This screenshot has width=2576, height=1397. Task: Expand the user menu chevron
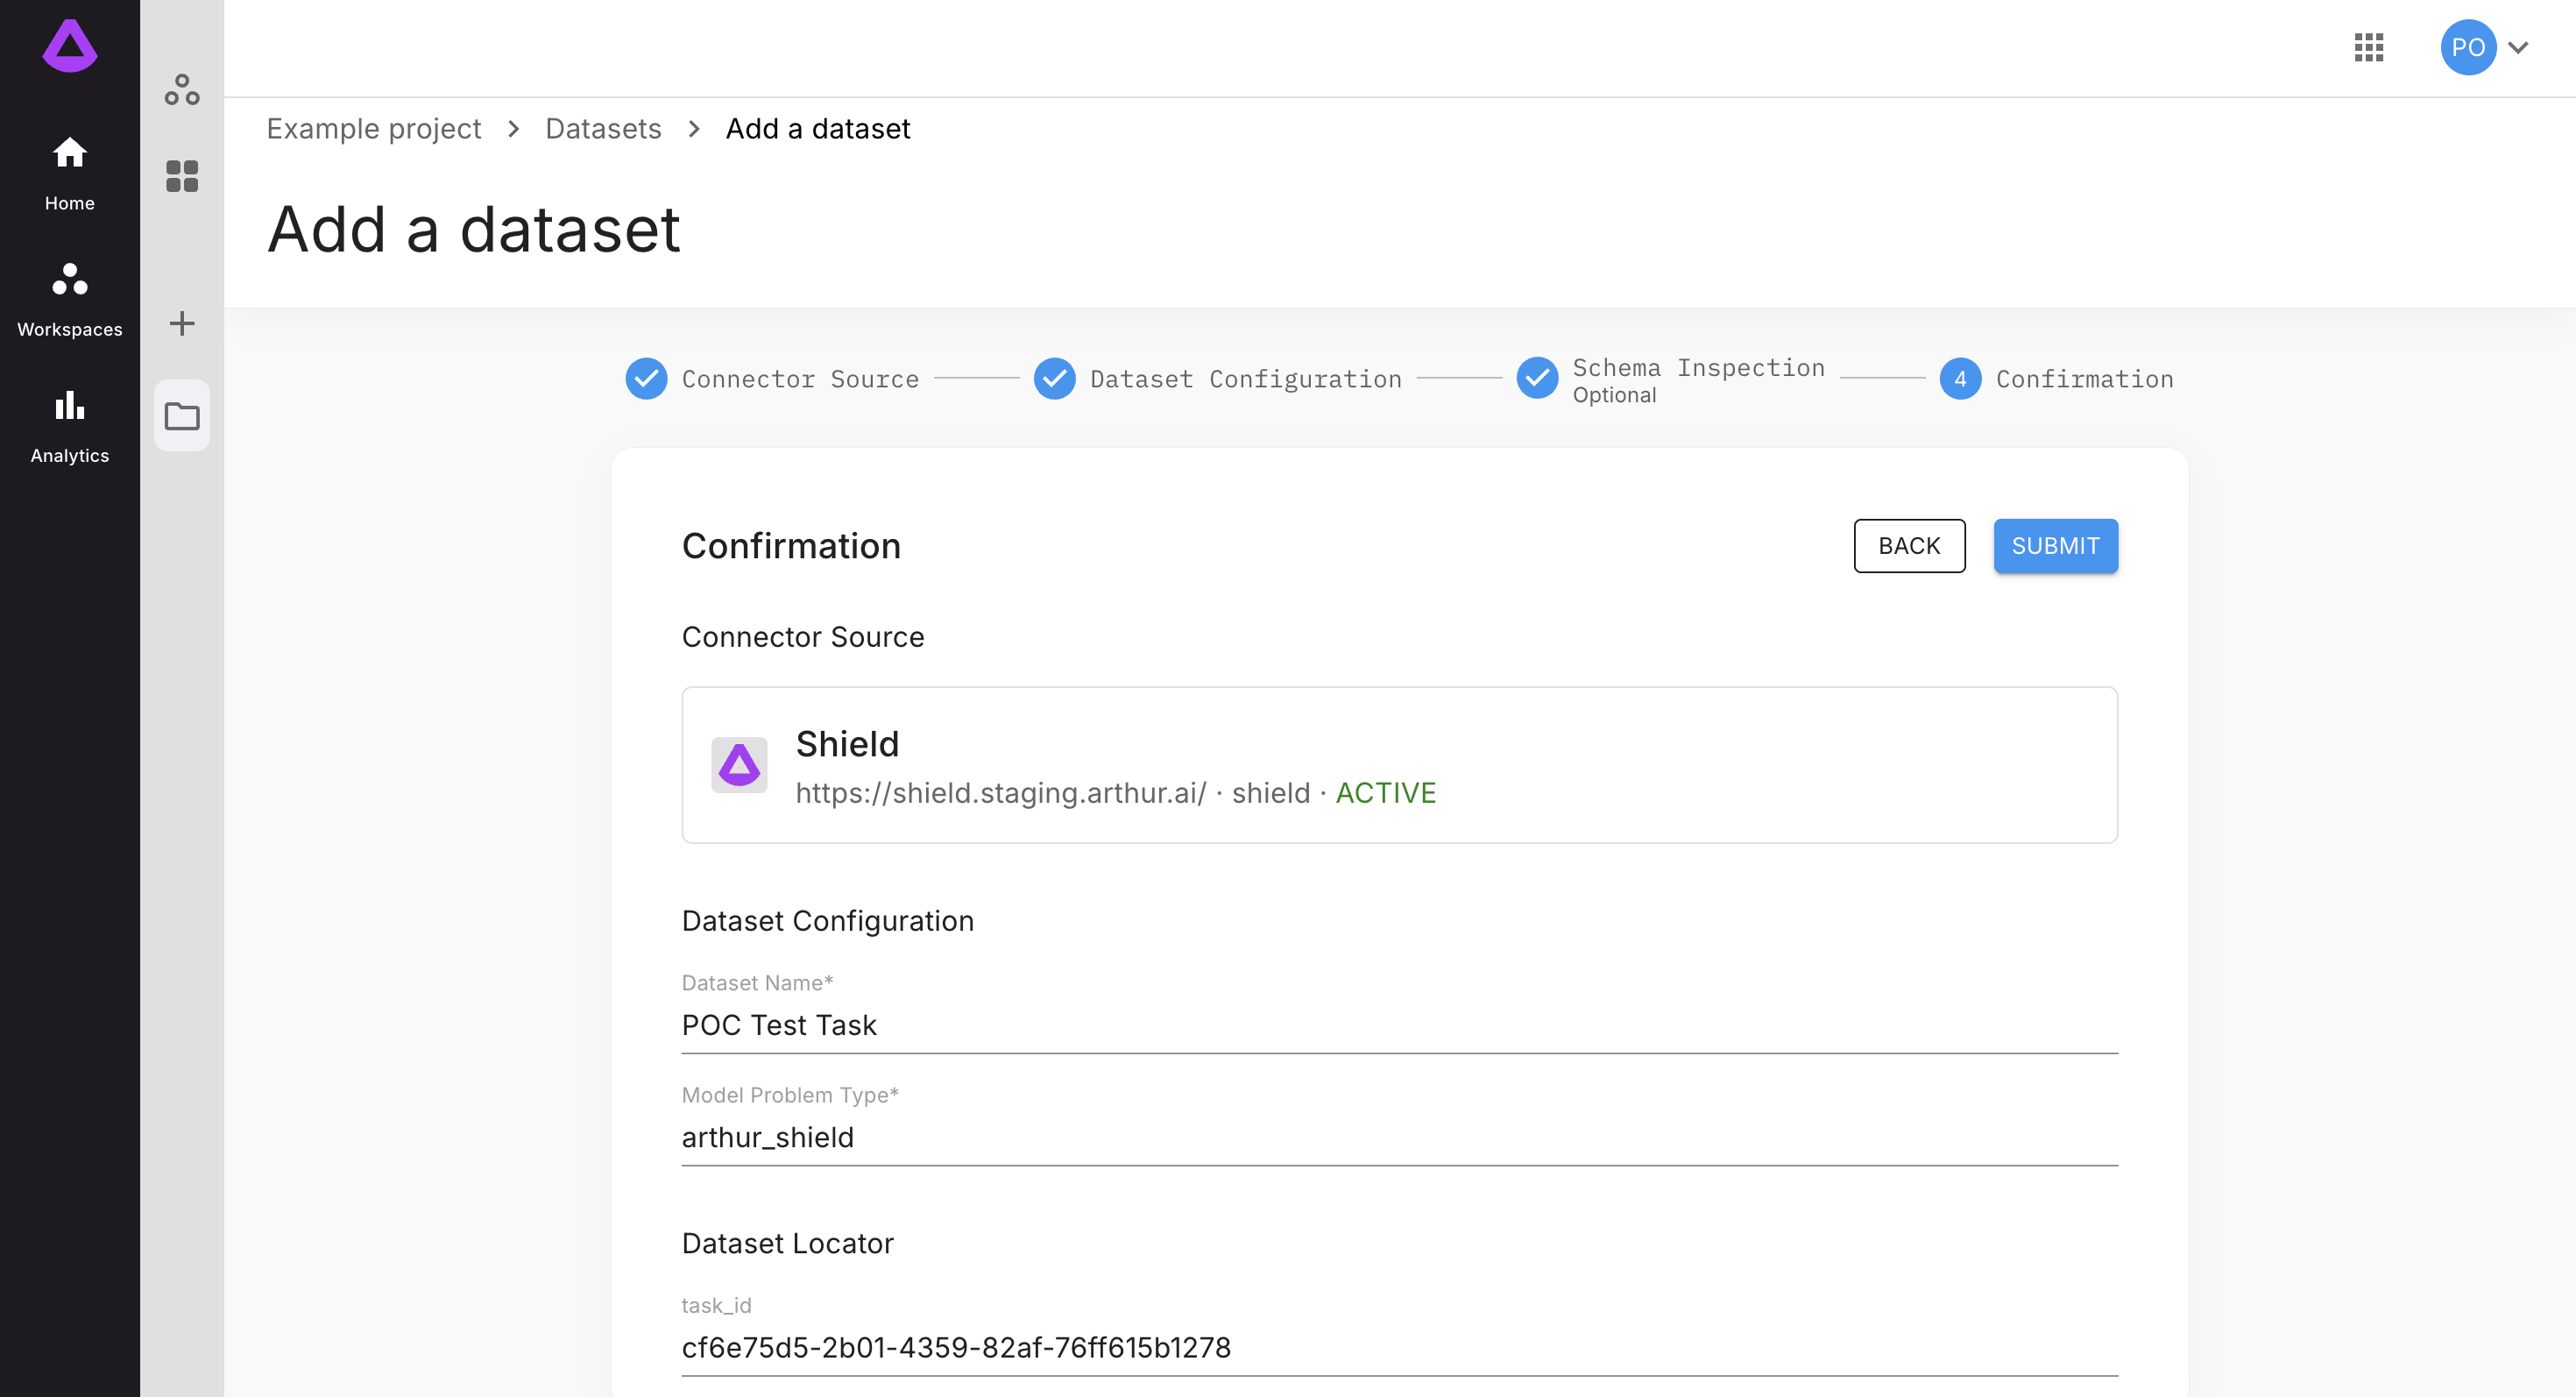coord(2518,47)
